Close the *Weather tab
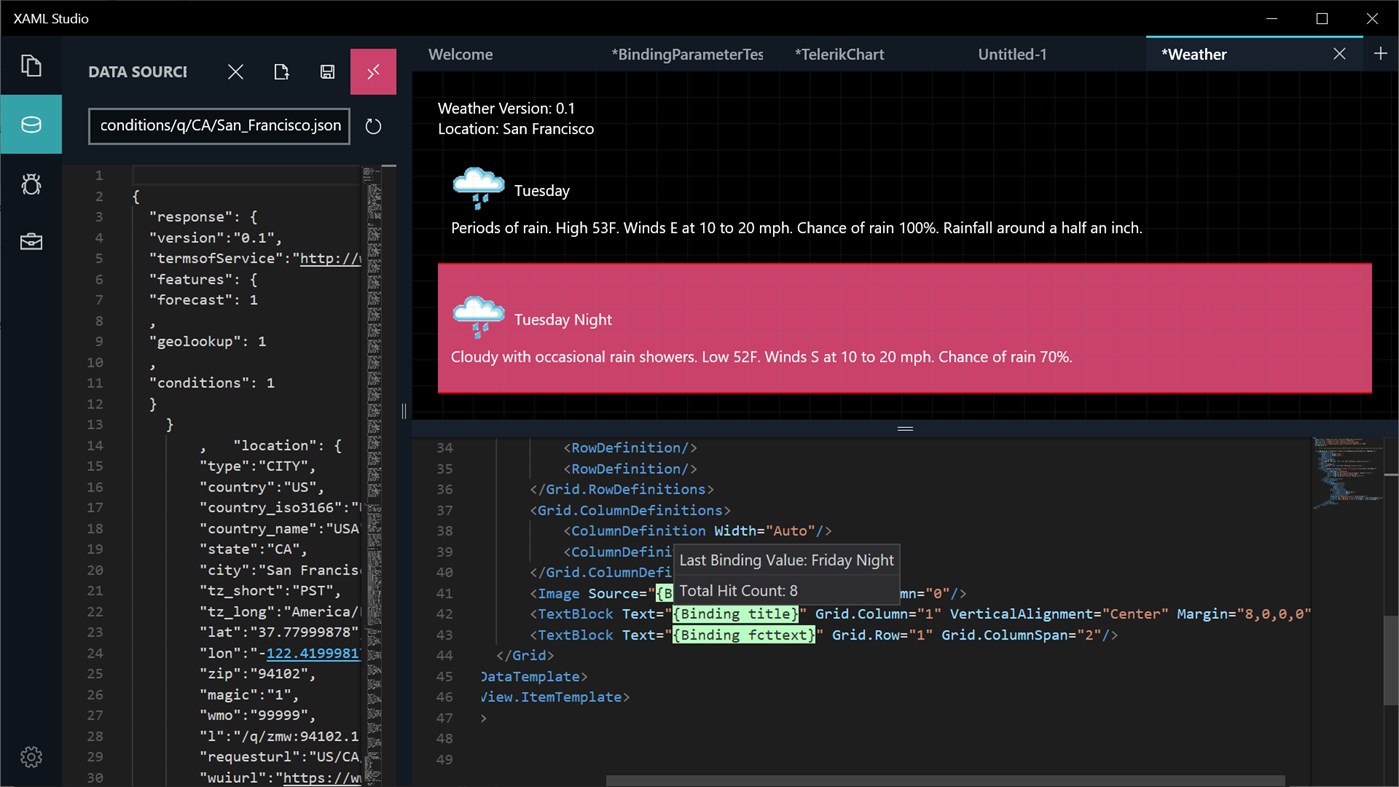Screen dimensions: 1399x787 (1339, 54)
